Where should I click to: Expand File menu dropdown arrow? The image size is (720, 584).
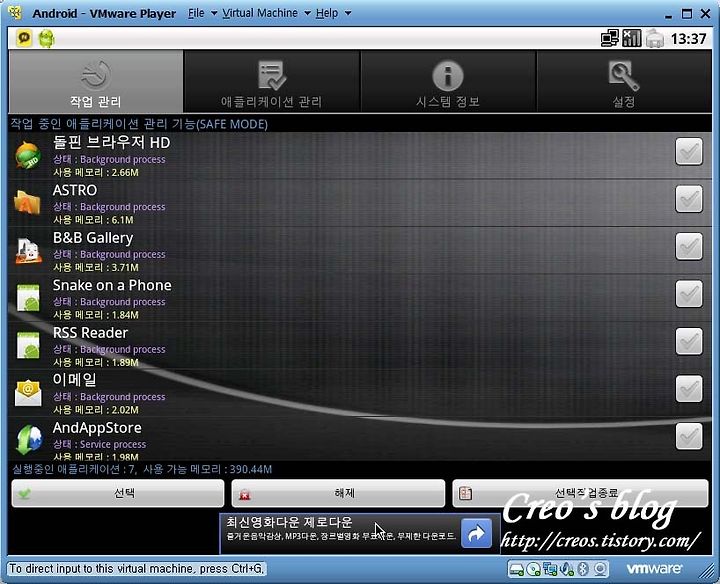tap(214, 13)
